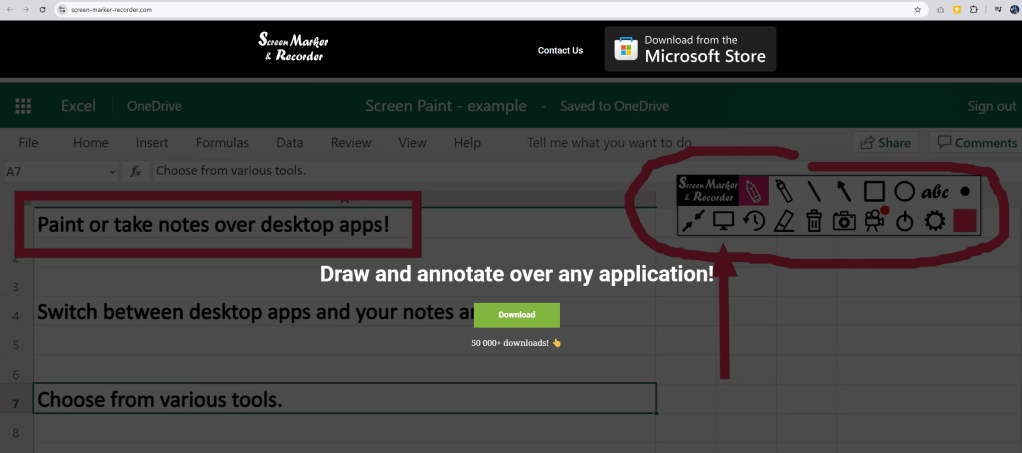Click the monitor screen icon
Image resolution: width=1022 pixels, height=453 pixels.
coord(723,221)
